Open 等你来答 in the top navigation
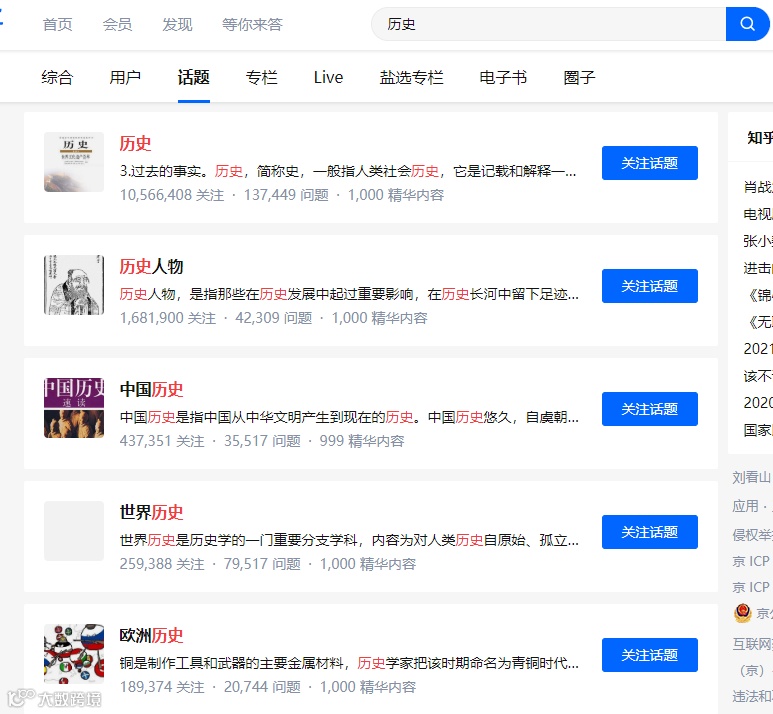773x714 pixels. point(252,24)
